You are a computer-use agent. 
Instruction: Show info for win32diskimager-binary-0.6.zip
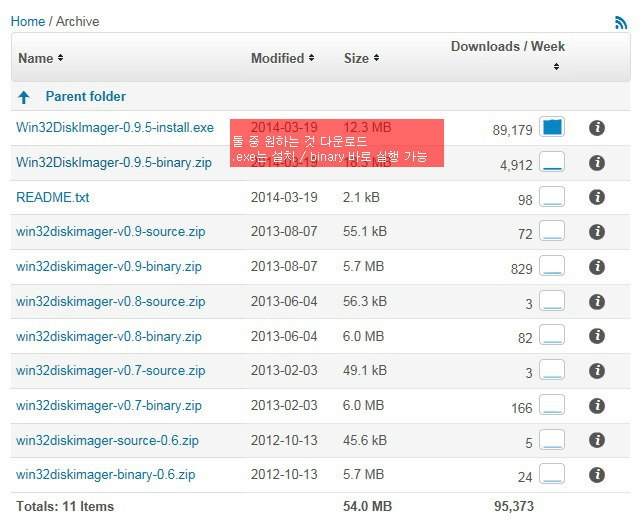597,475
